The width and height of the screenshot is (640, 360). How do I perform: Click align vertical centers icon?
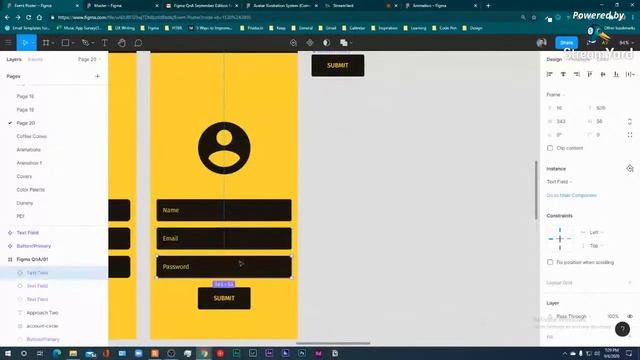coord(603,74)
